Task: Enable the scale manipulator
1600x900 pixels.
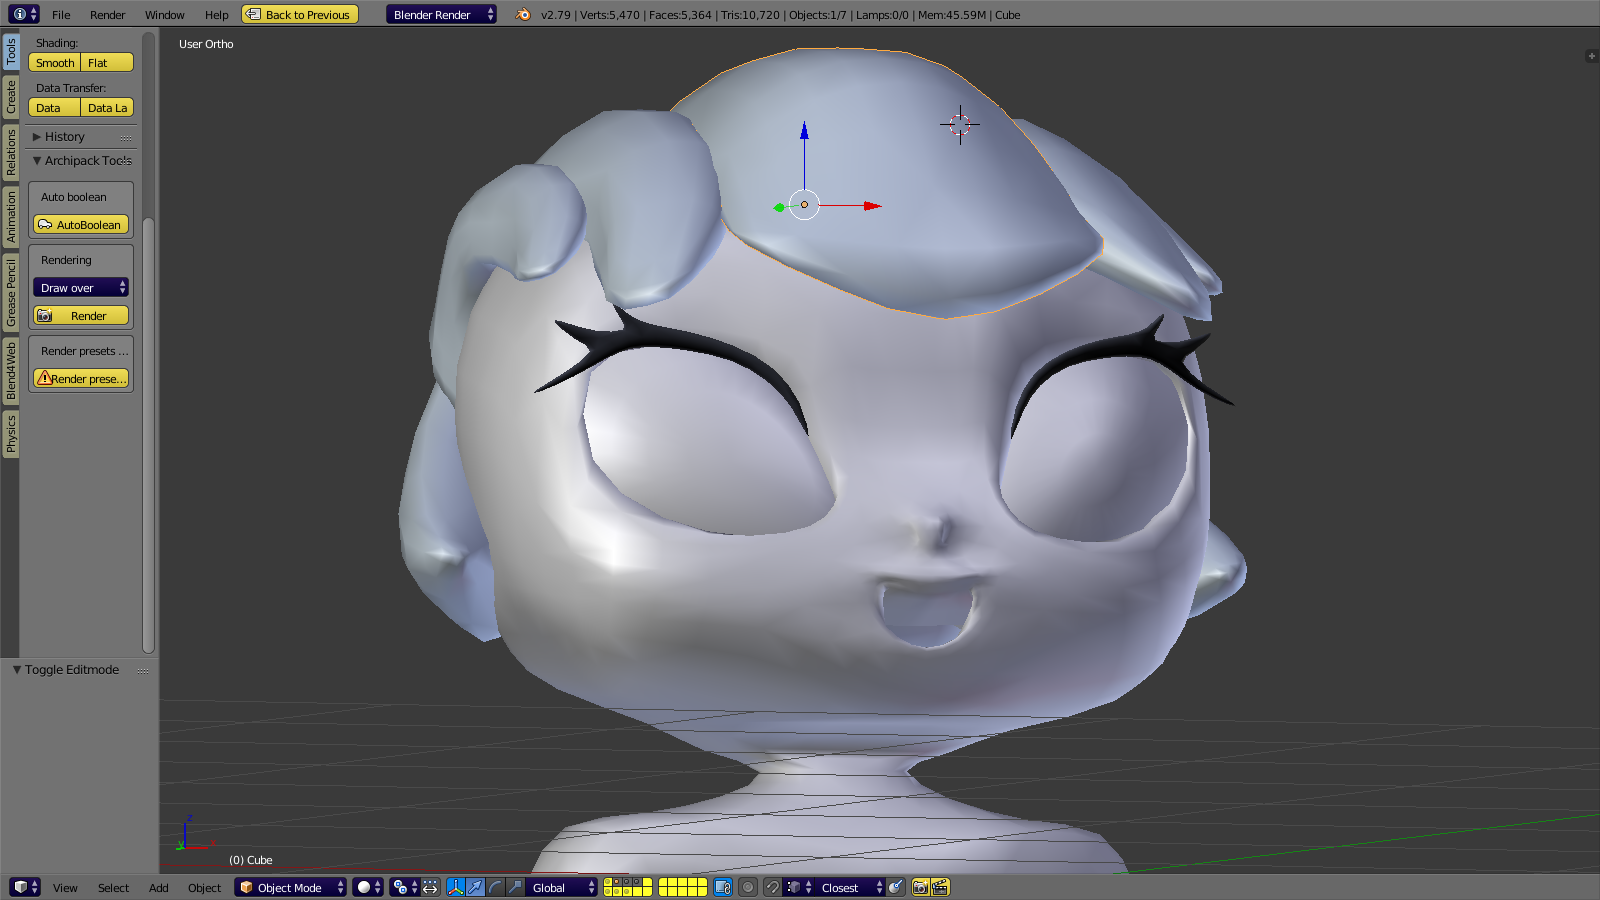Action: (514, 887)
